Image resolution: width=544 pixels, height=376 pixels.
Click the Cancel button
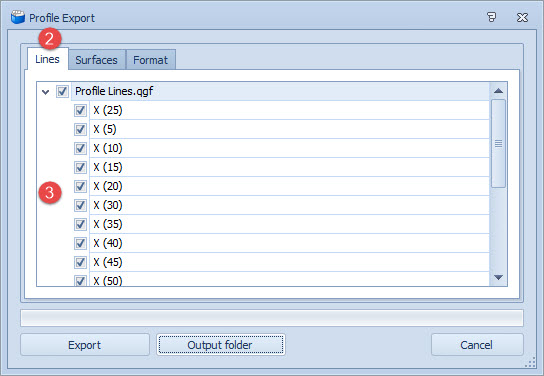click(x=477, y=345)
